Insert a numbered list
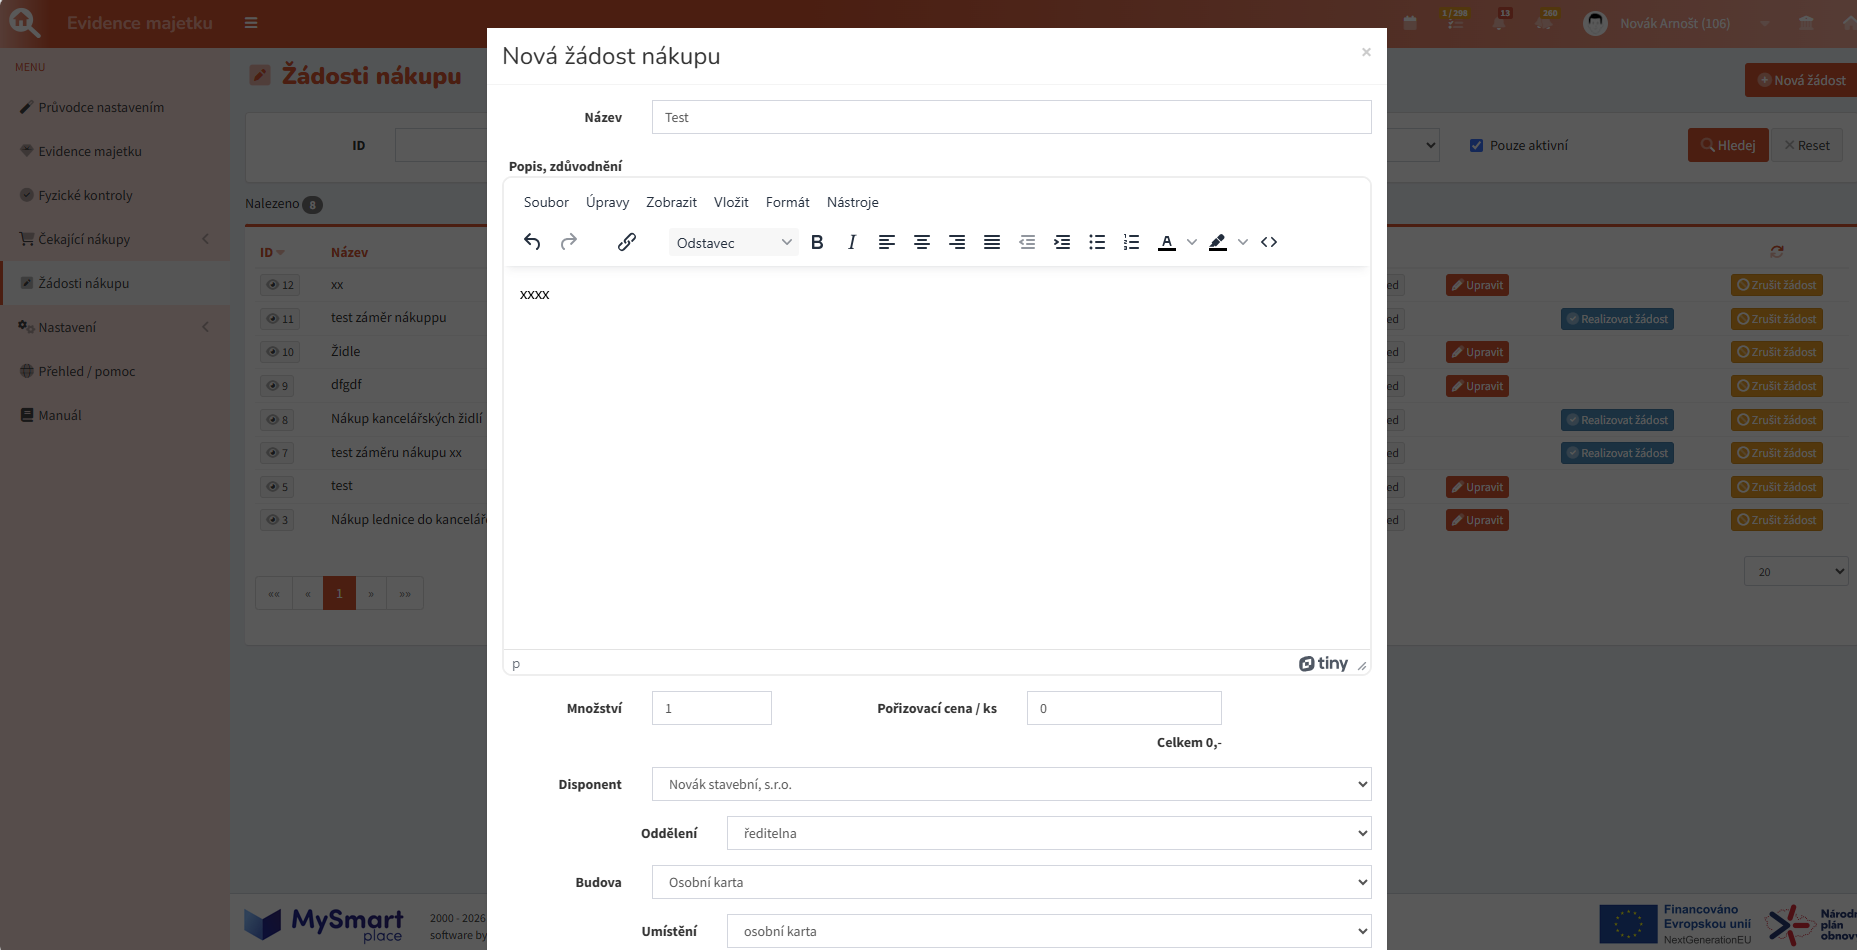 tap(1131, 242)
